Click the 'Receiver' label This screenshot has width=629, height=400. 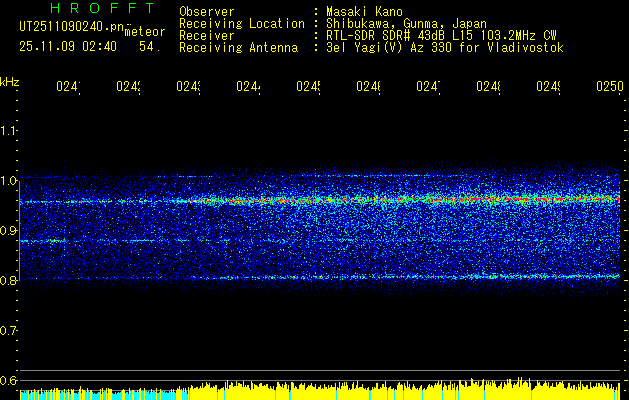pyautogui.click(x=207, y=36)
